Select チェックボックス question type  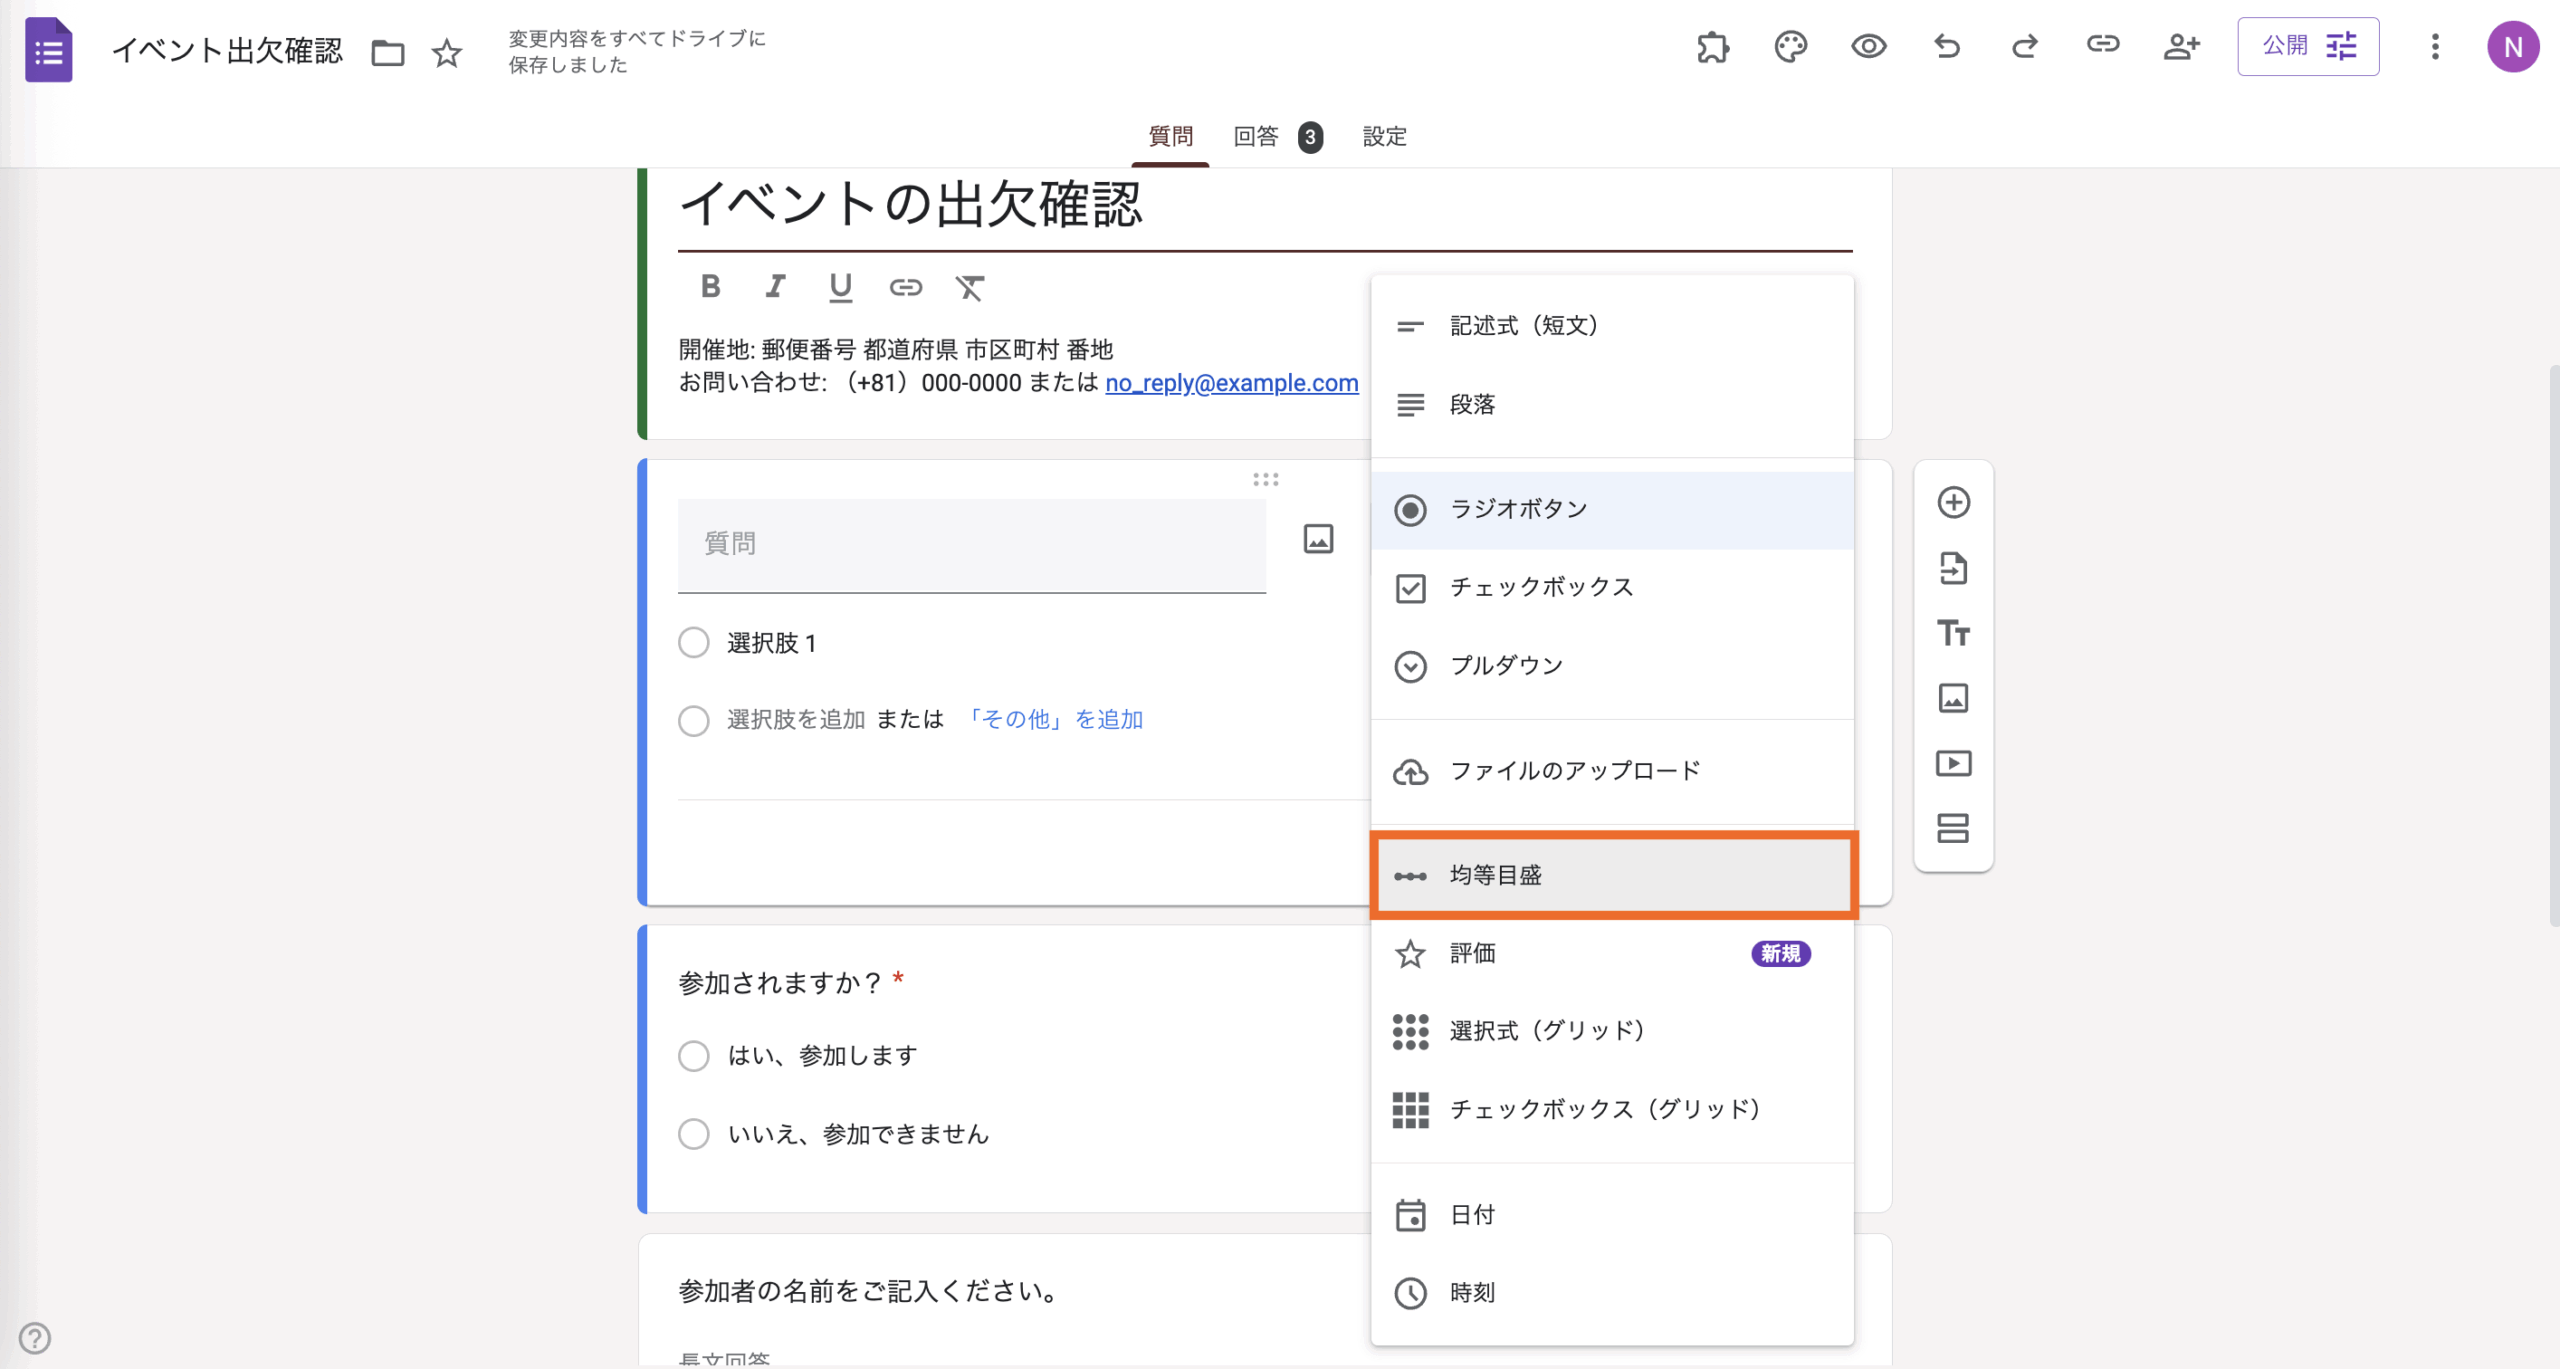(1541, 587)
